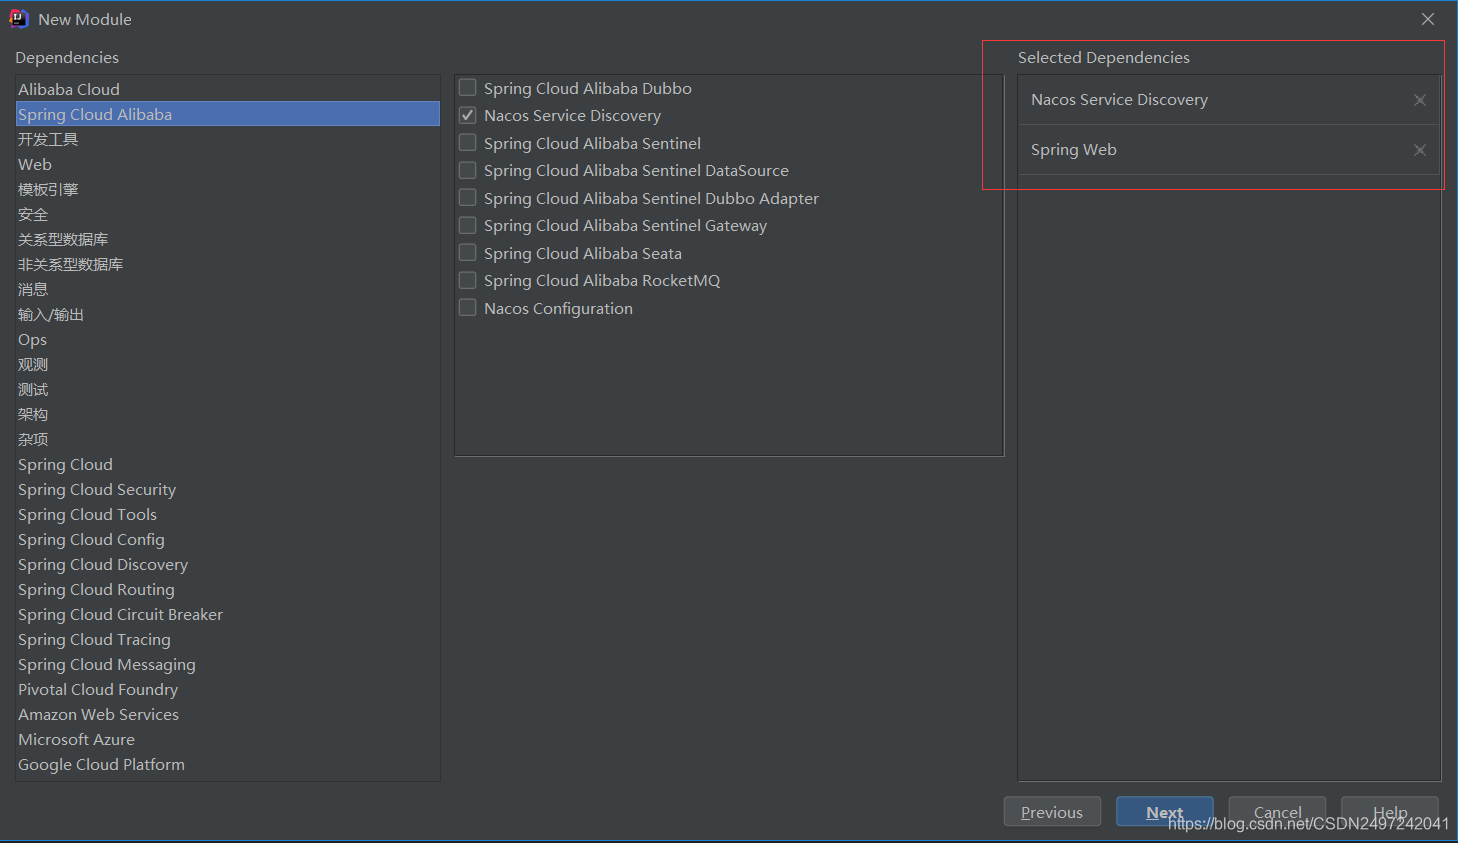
Task: Open Spring Cloud Config category
Action: coord(228,539)
